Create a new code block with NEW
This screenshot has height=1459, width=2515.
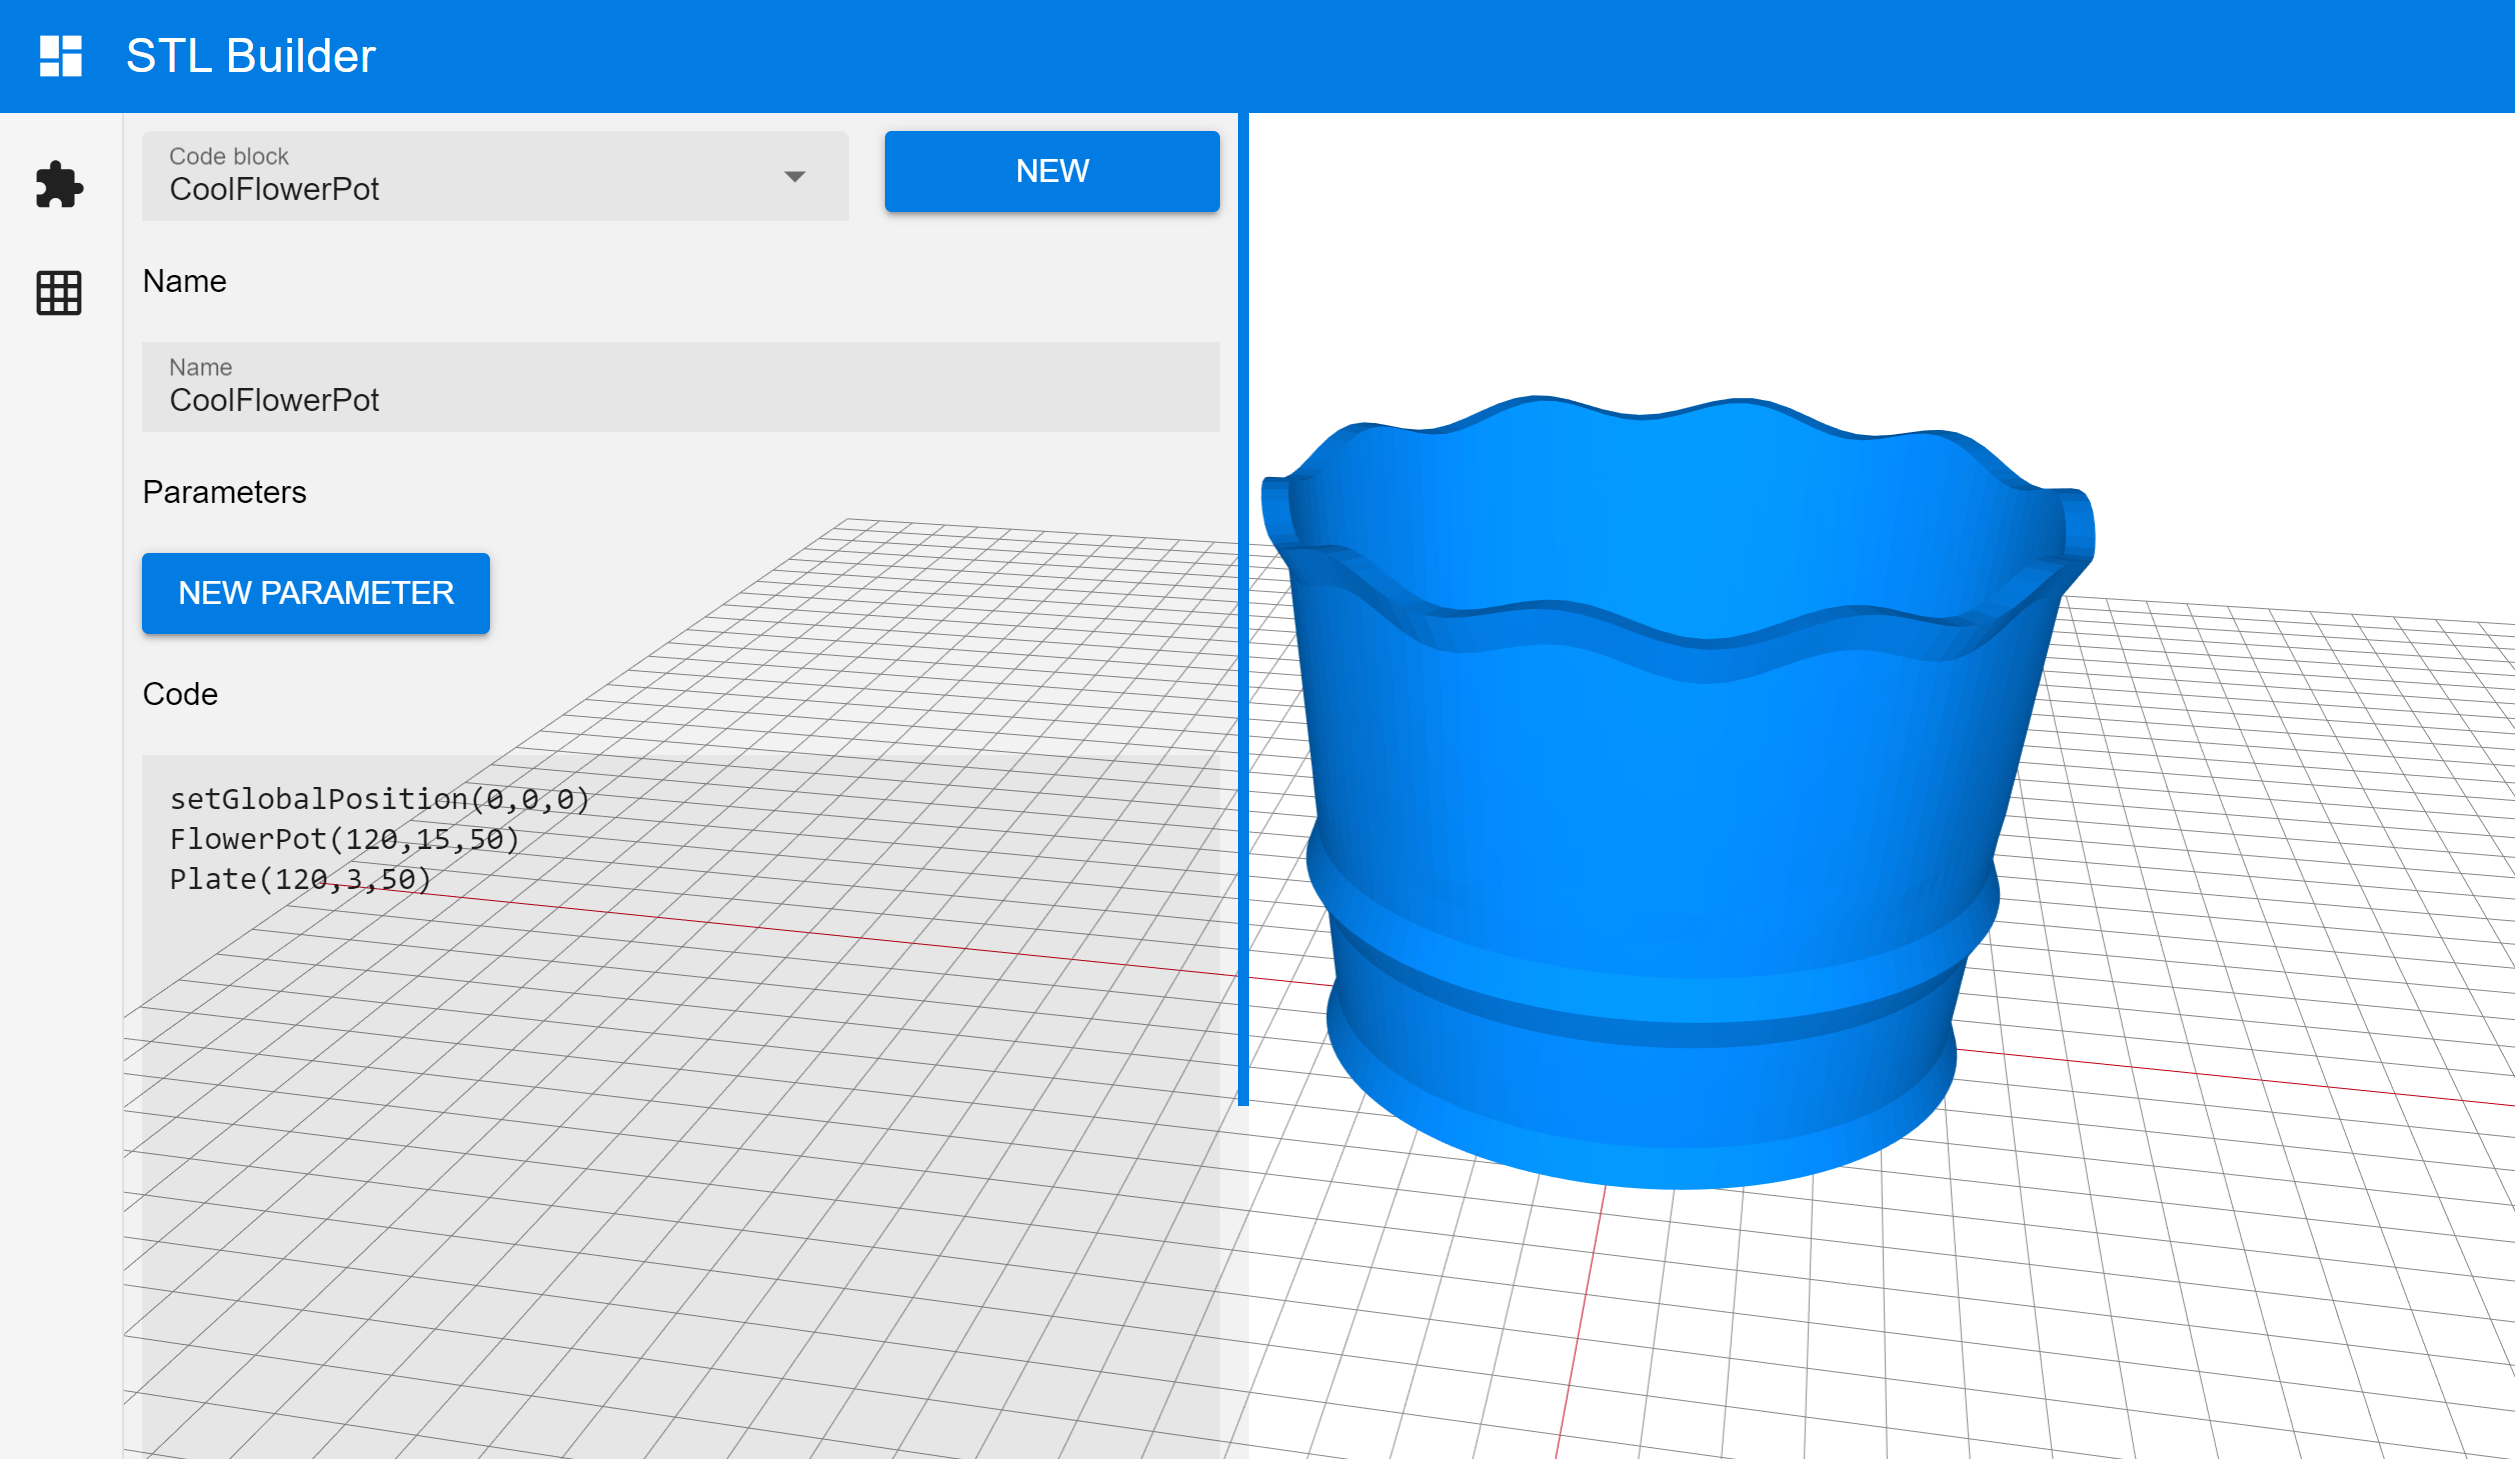1052,171
